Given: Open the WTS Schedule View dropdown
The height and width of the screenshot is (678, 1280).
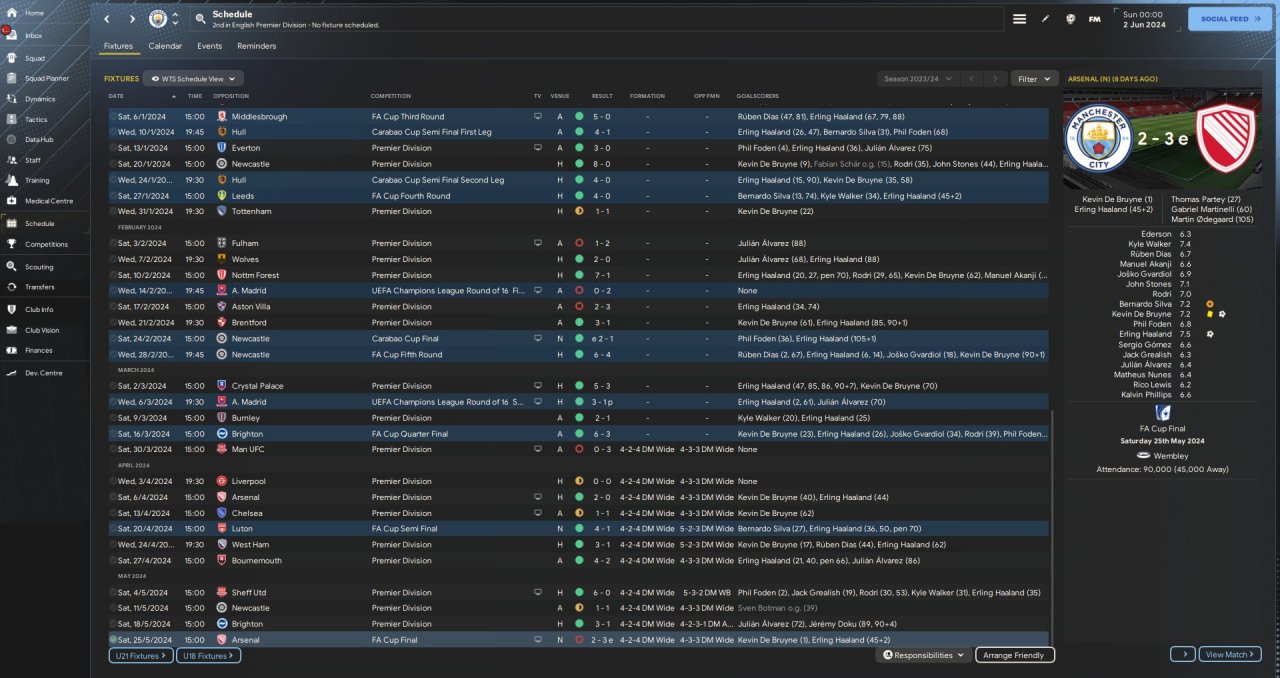Looking at the screenshot, I should pyautogui.click(x=193, y=78).
